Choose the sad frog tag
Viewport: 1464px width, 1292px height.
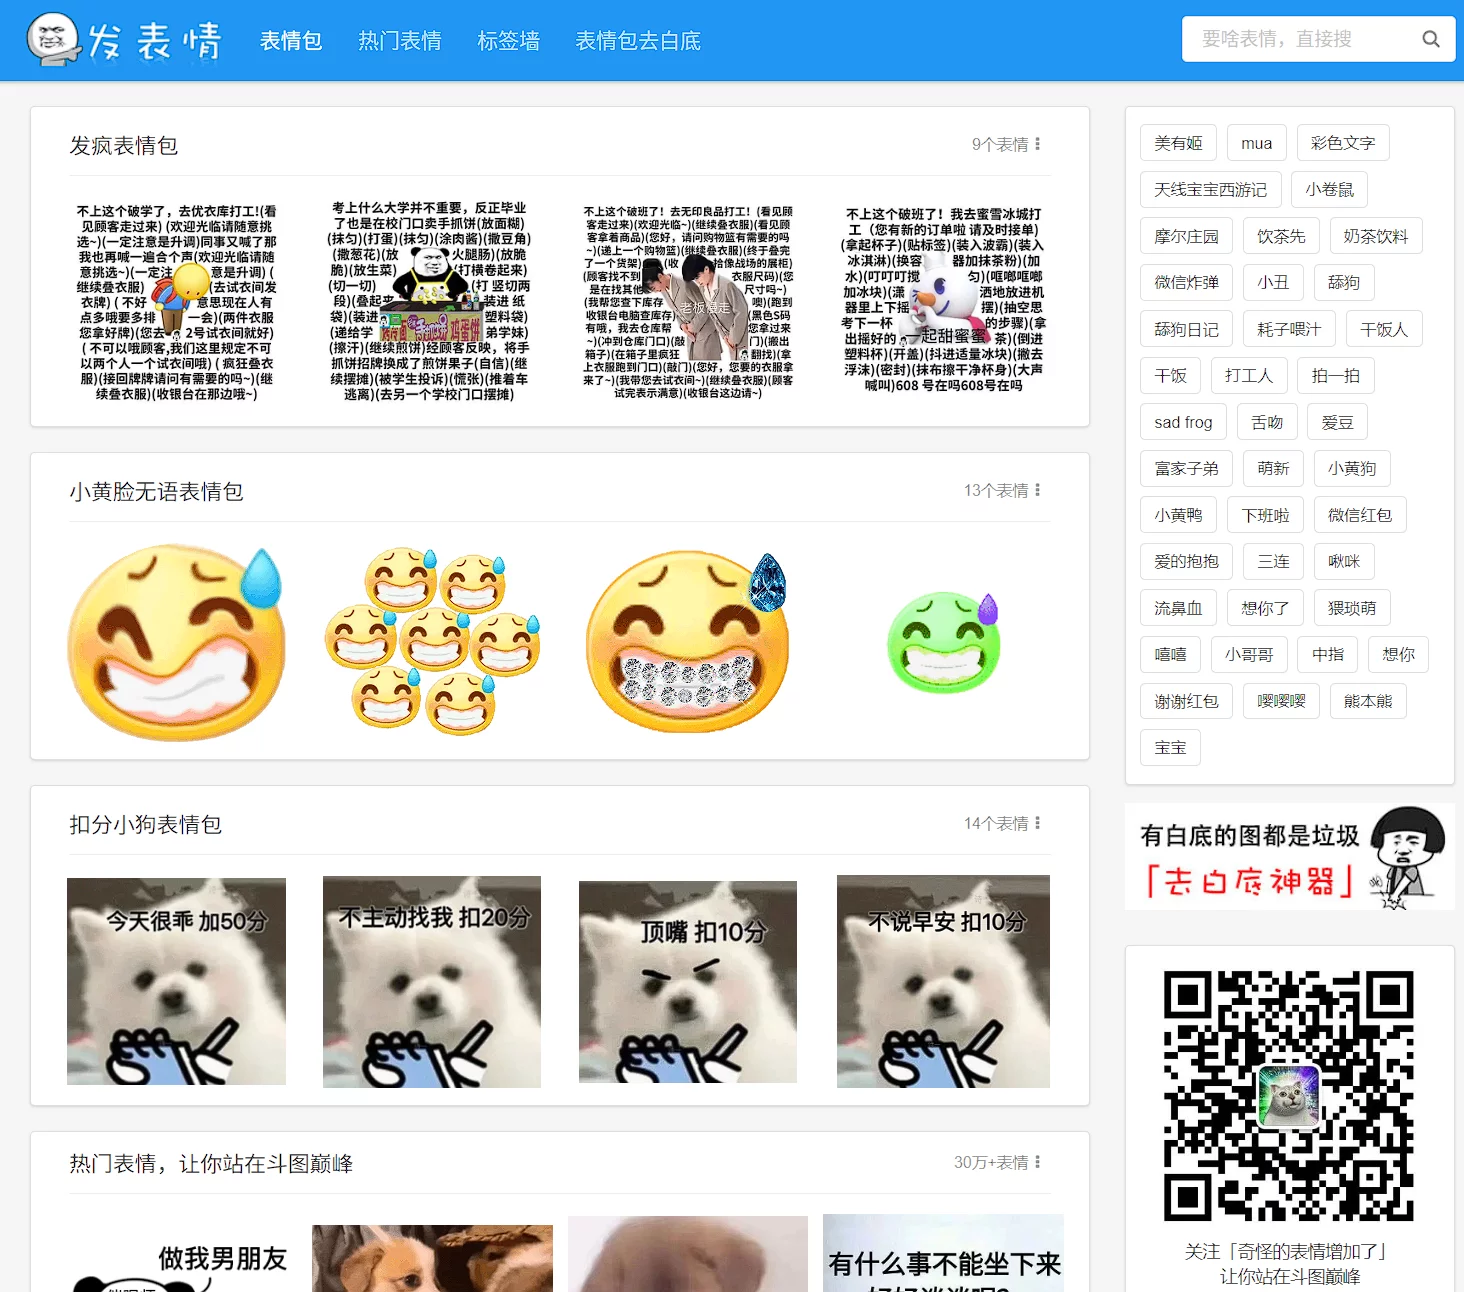click(1182, 423)
